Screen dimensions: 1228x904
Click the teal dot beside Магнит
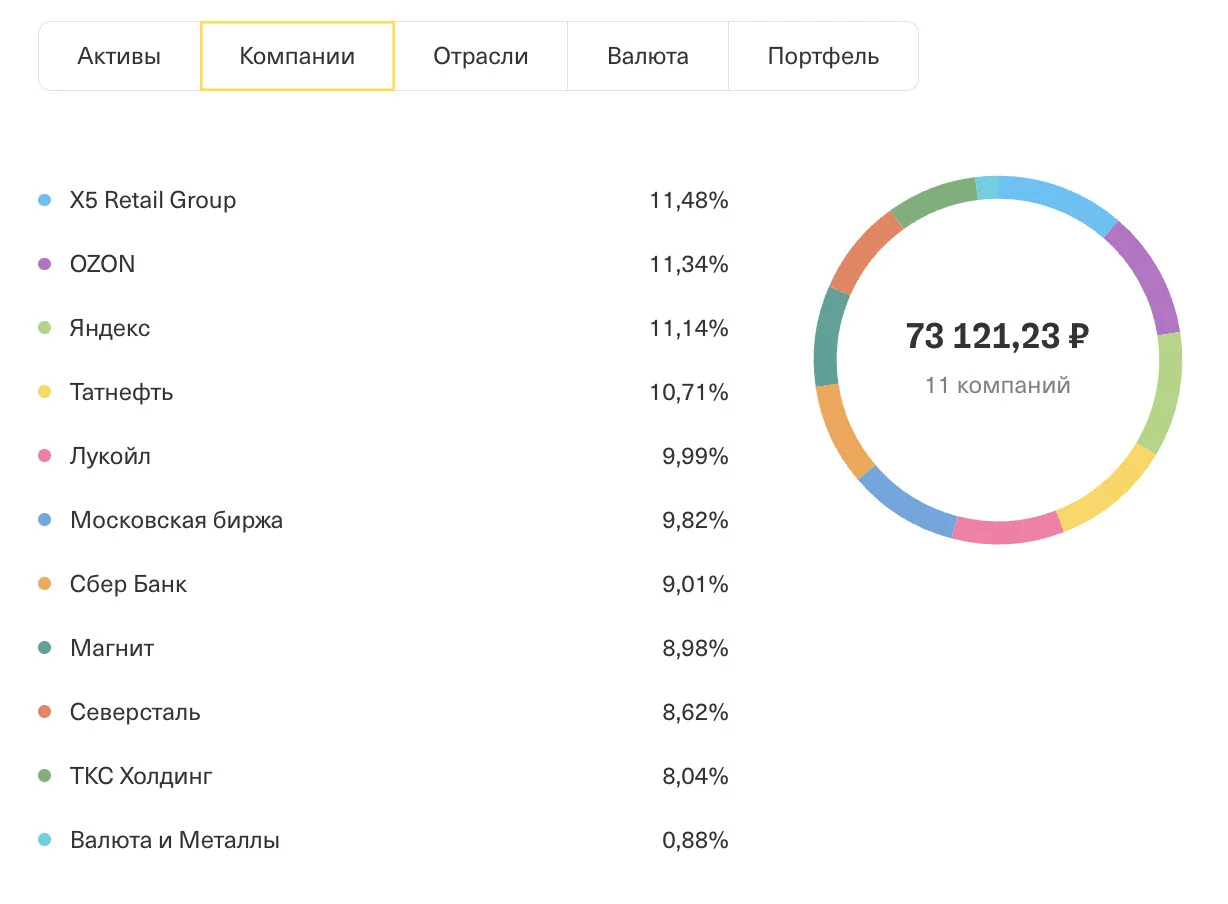44,648
